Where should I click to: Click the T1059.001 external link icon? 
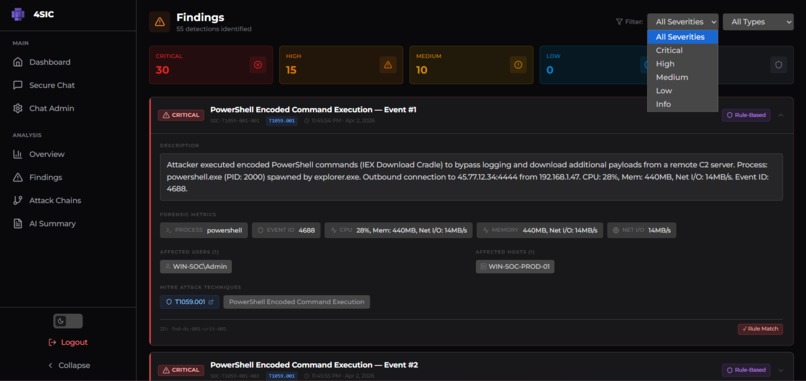point(211,302)
